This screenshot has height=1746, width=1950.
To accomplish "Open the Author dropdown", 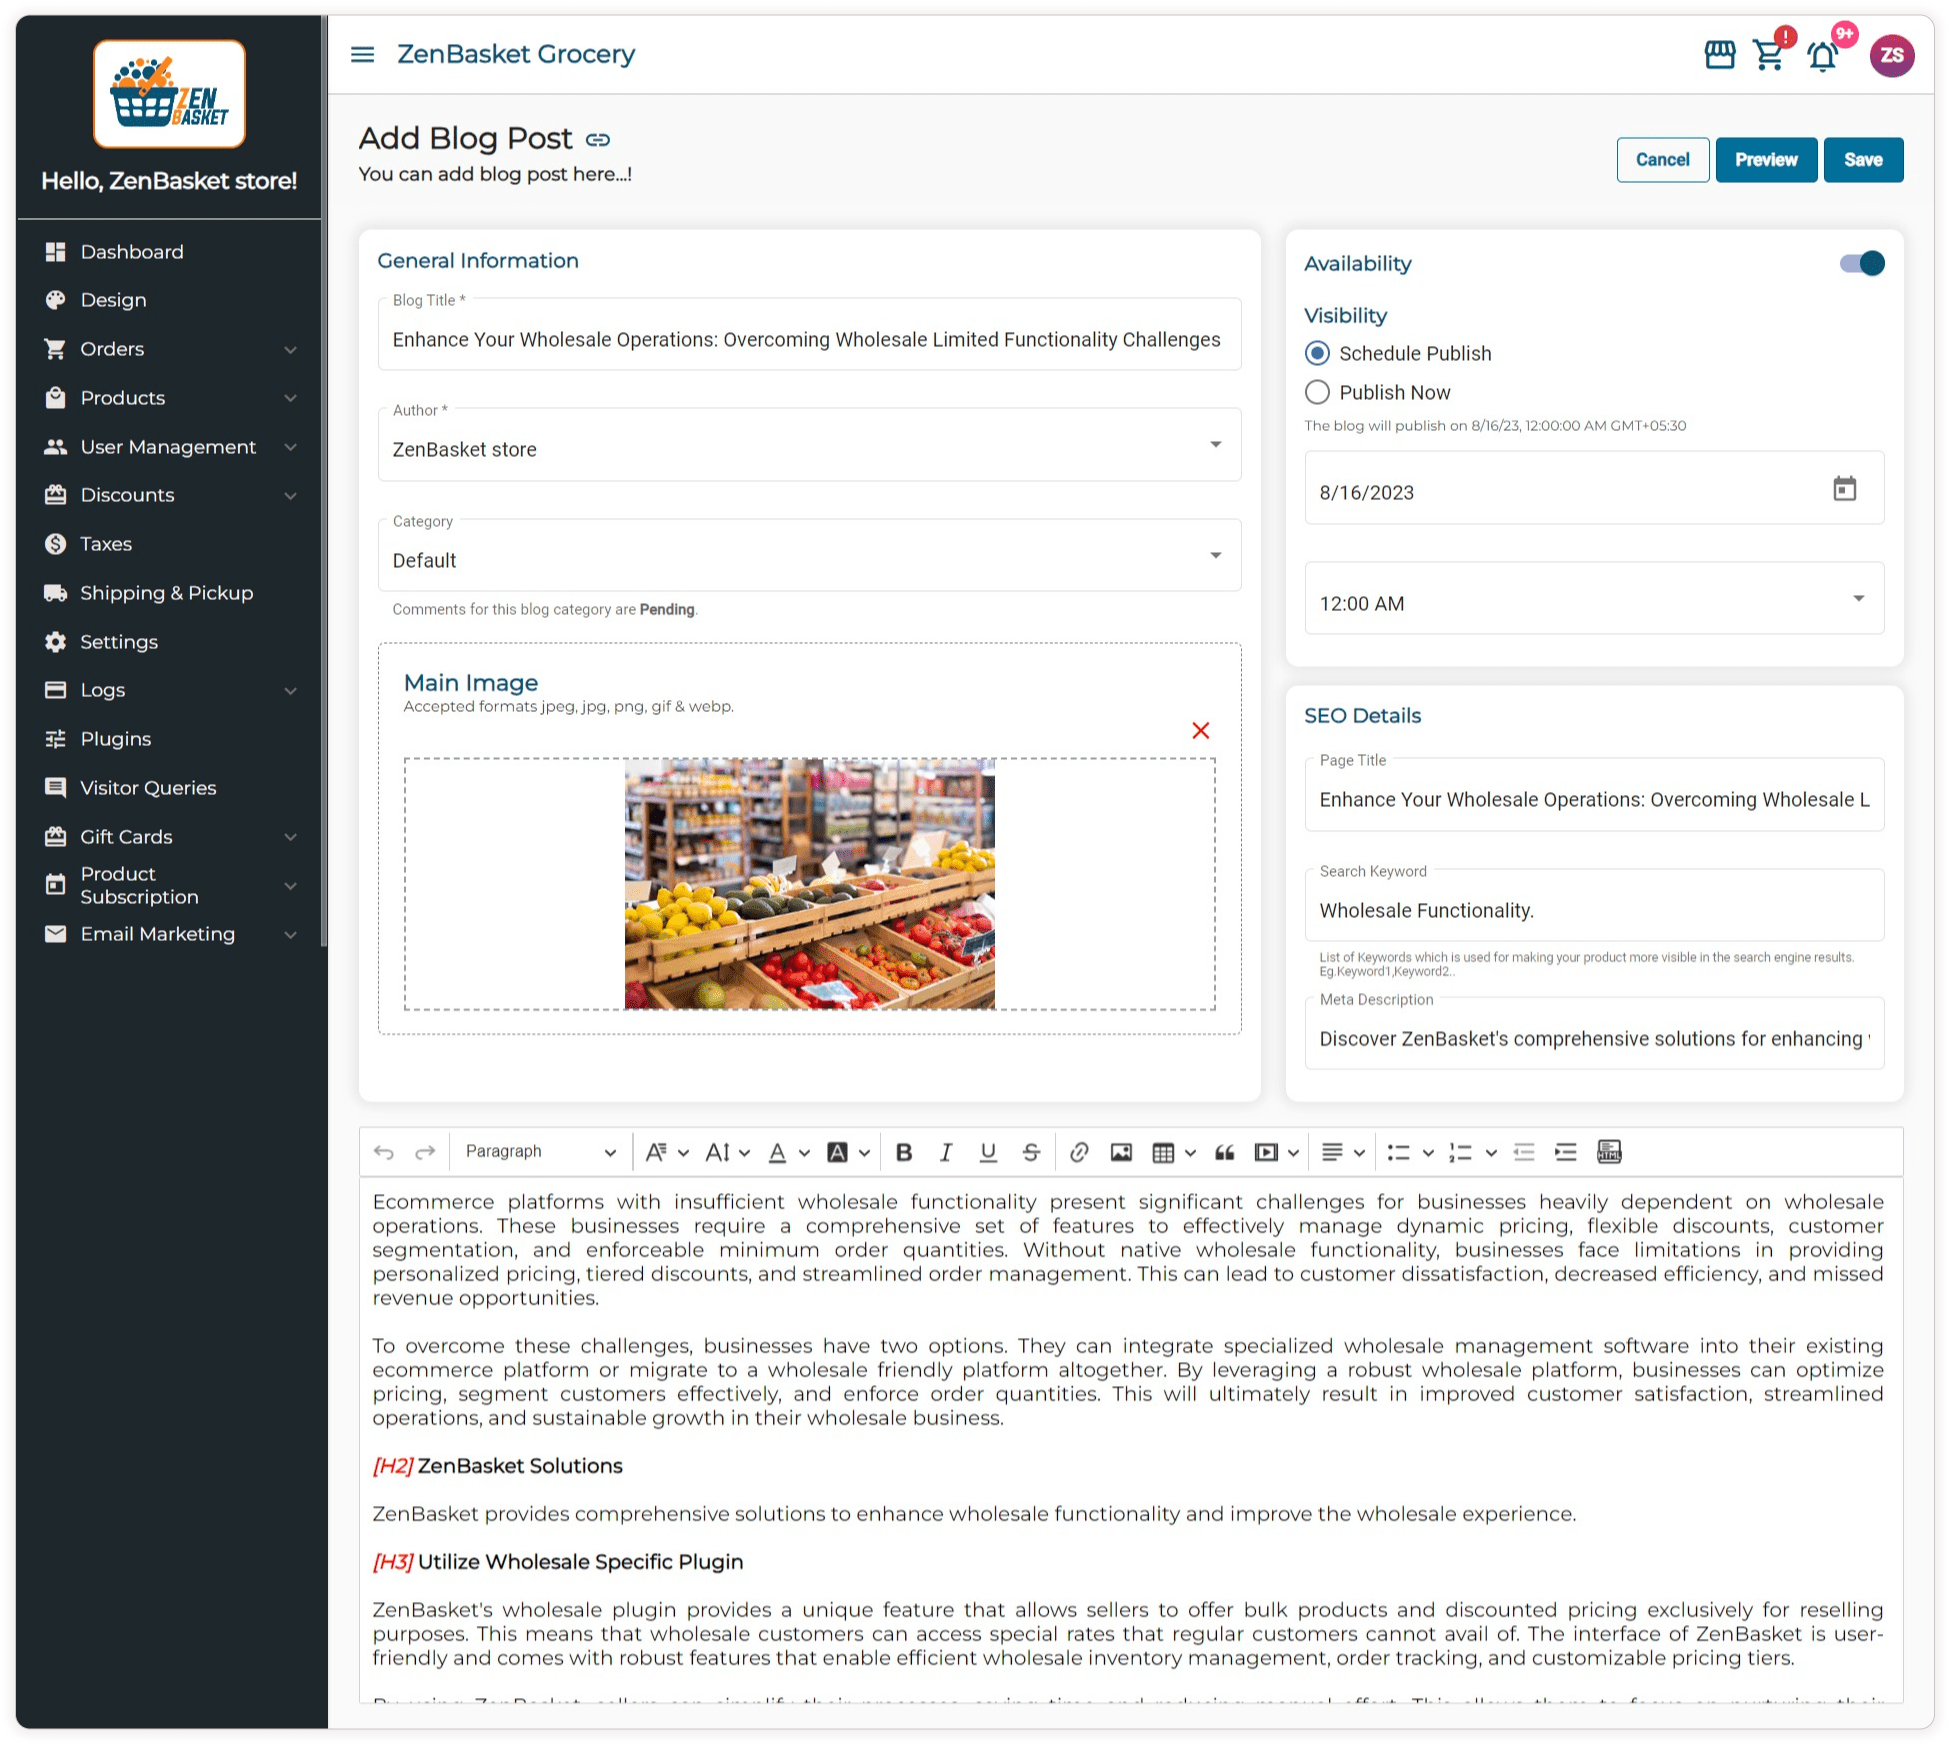I will (x=1215, y=445).
